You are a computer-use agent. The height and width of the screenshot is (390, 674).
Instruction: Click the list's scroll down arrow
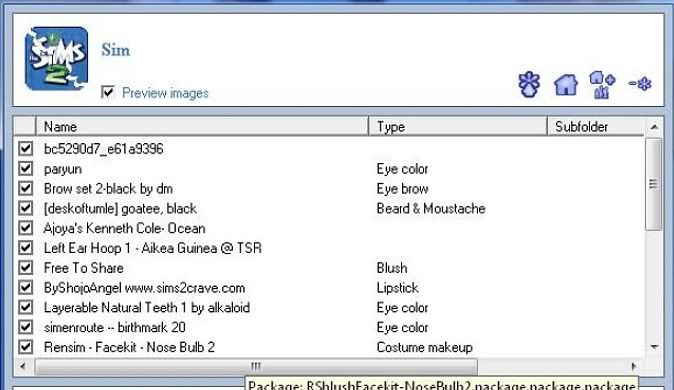(x=654, y=347)
